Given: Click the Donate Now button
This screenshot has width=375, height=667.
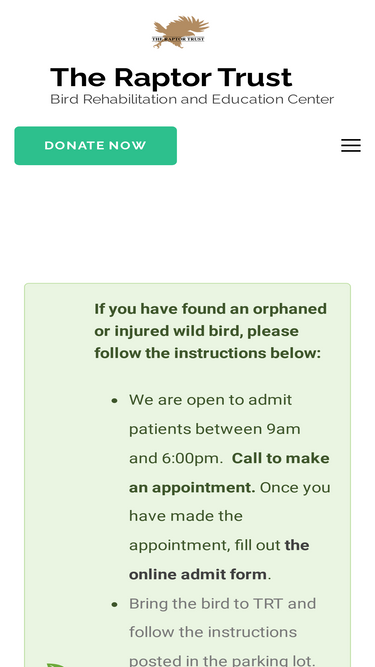Looking at the screenshot, I should (x=96, y=145).
